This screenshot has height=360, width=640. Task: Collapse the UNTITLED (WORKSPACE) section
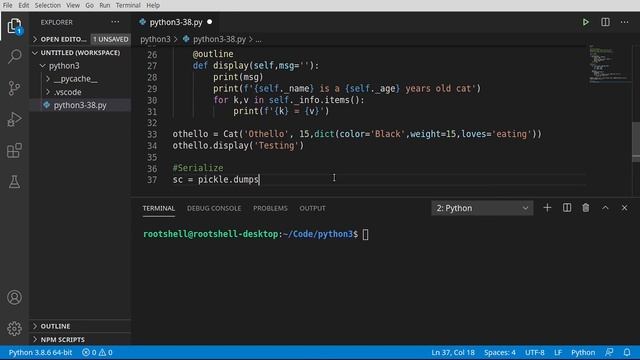[80, 53]
